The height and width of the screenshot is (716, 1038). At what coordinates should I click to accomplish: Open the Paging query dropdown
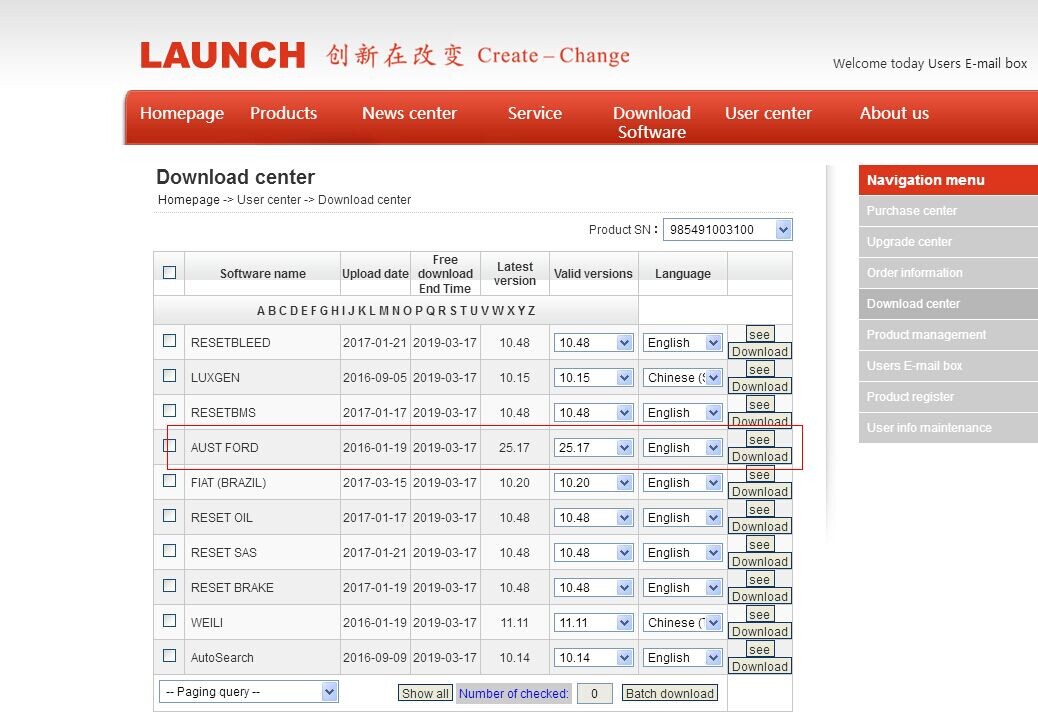[x=248, y=692]
